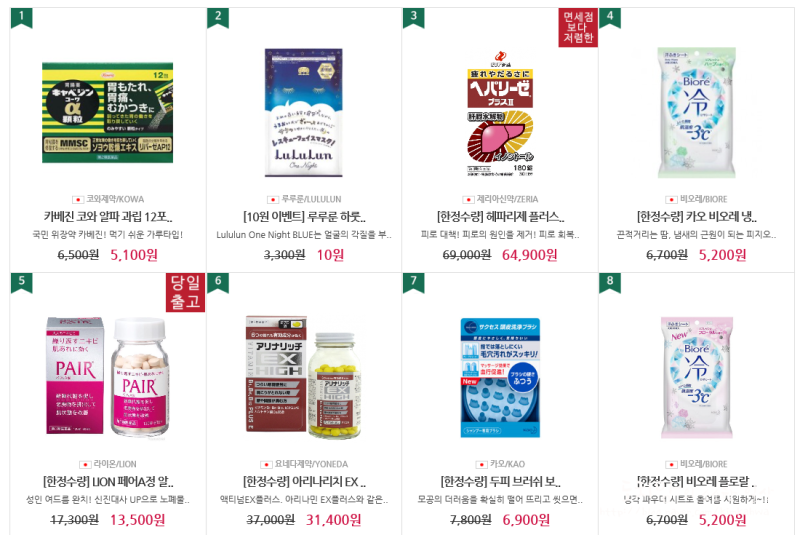Select the pink Biore floral sheet image

tap(696, 377)
